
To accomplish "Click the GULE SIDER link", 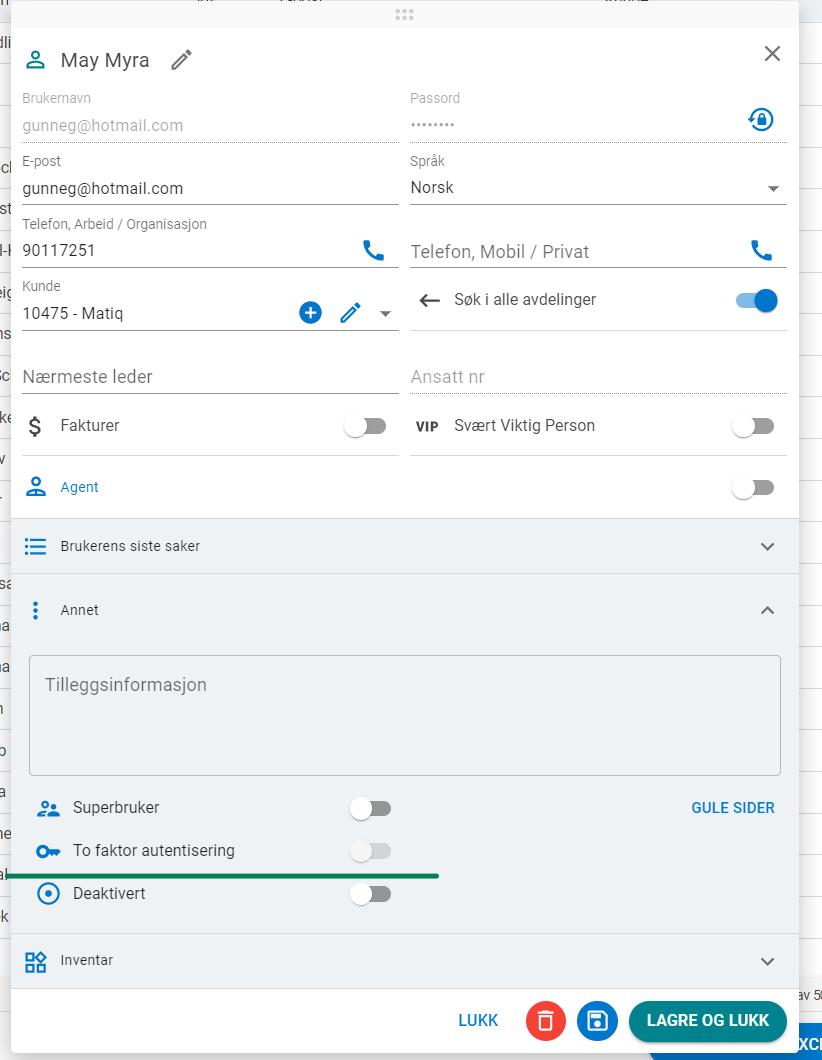I will point(732,808).
